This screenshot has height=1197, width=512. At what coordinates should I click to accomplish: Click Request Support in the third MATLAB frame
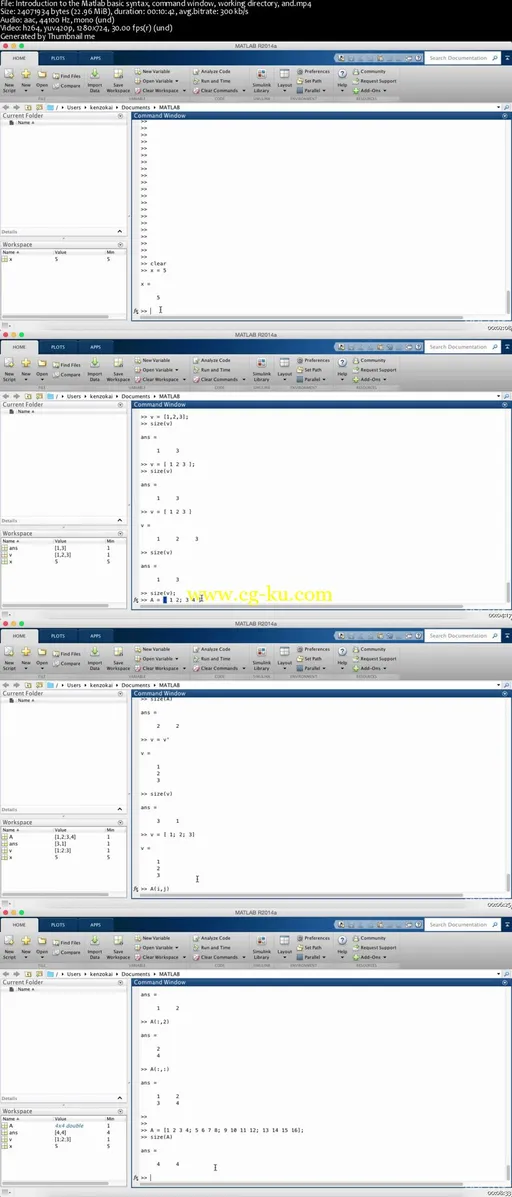pos(375,658)
